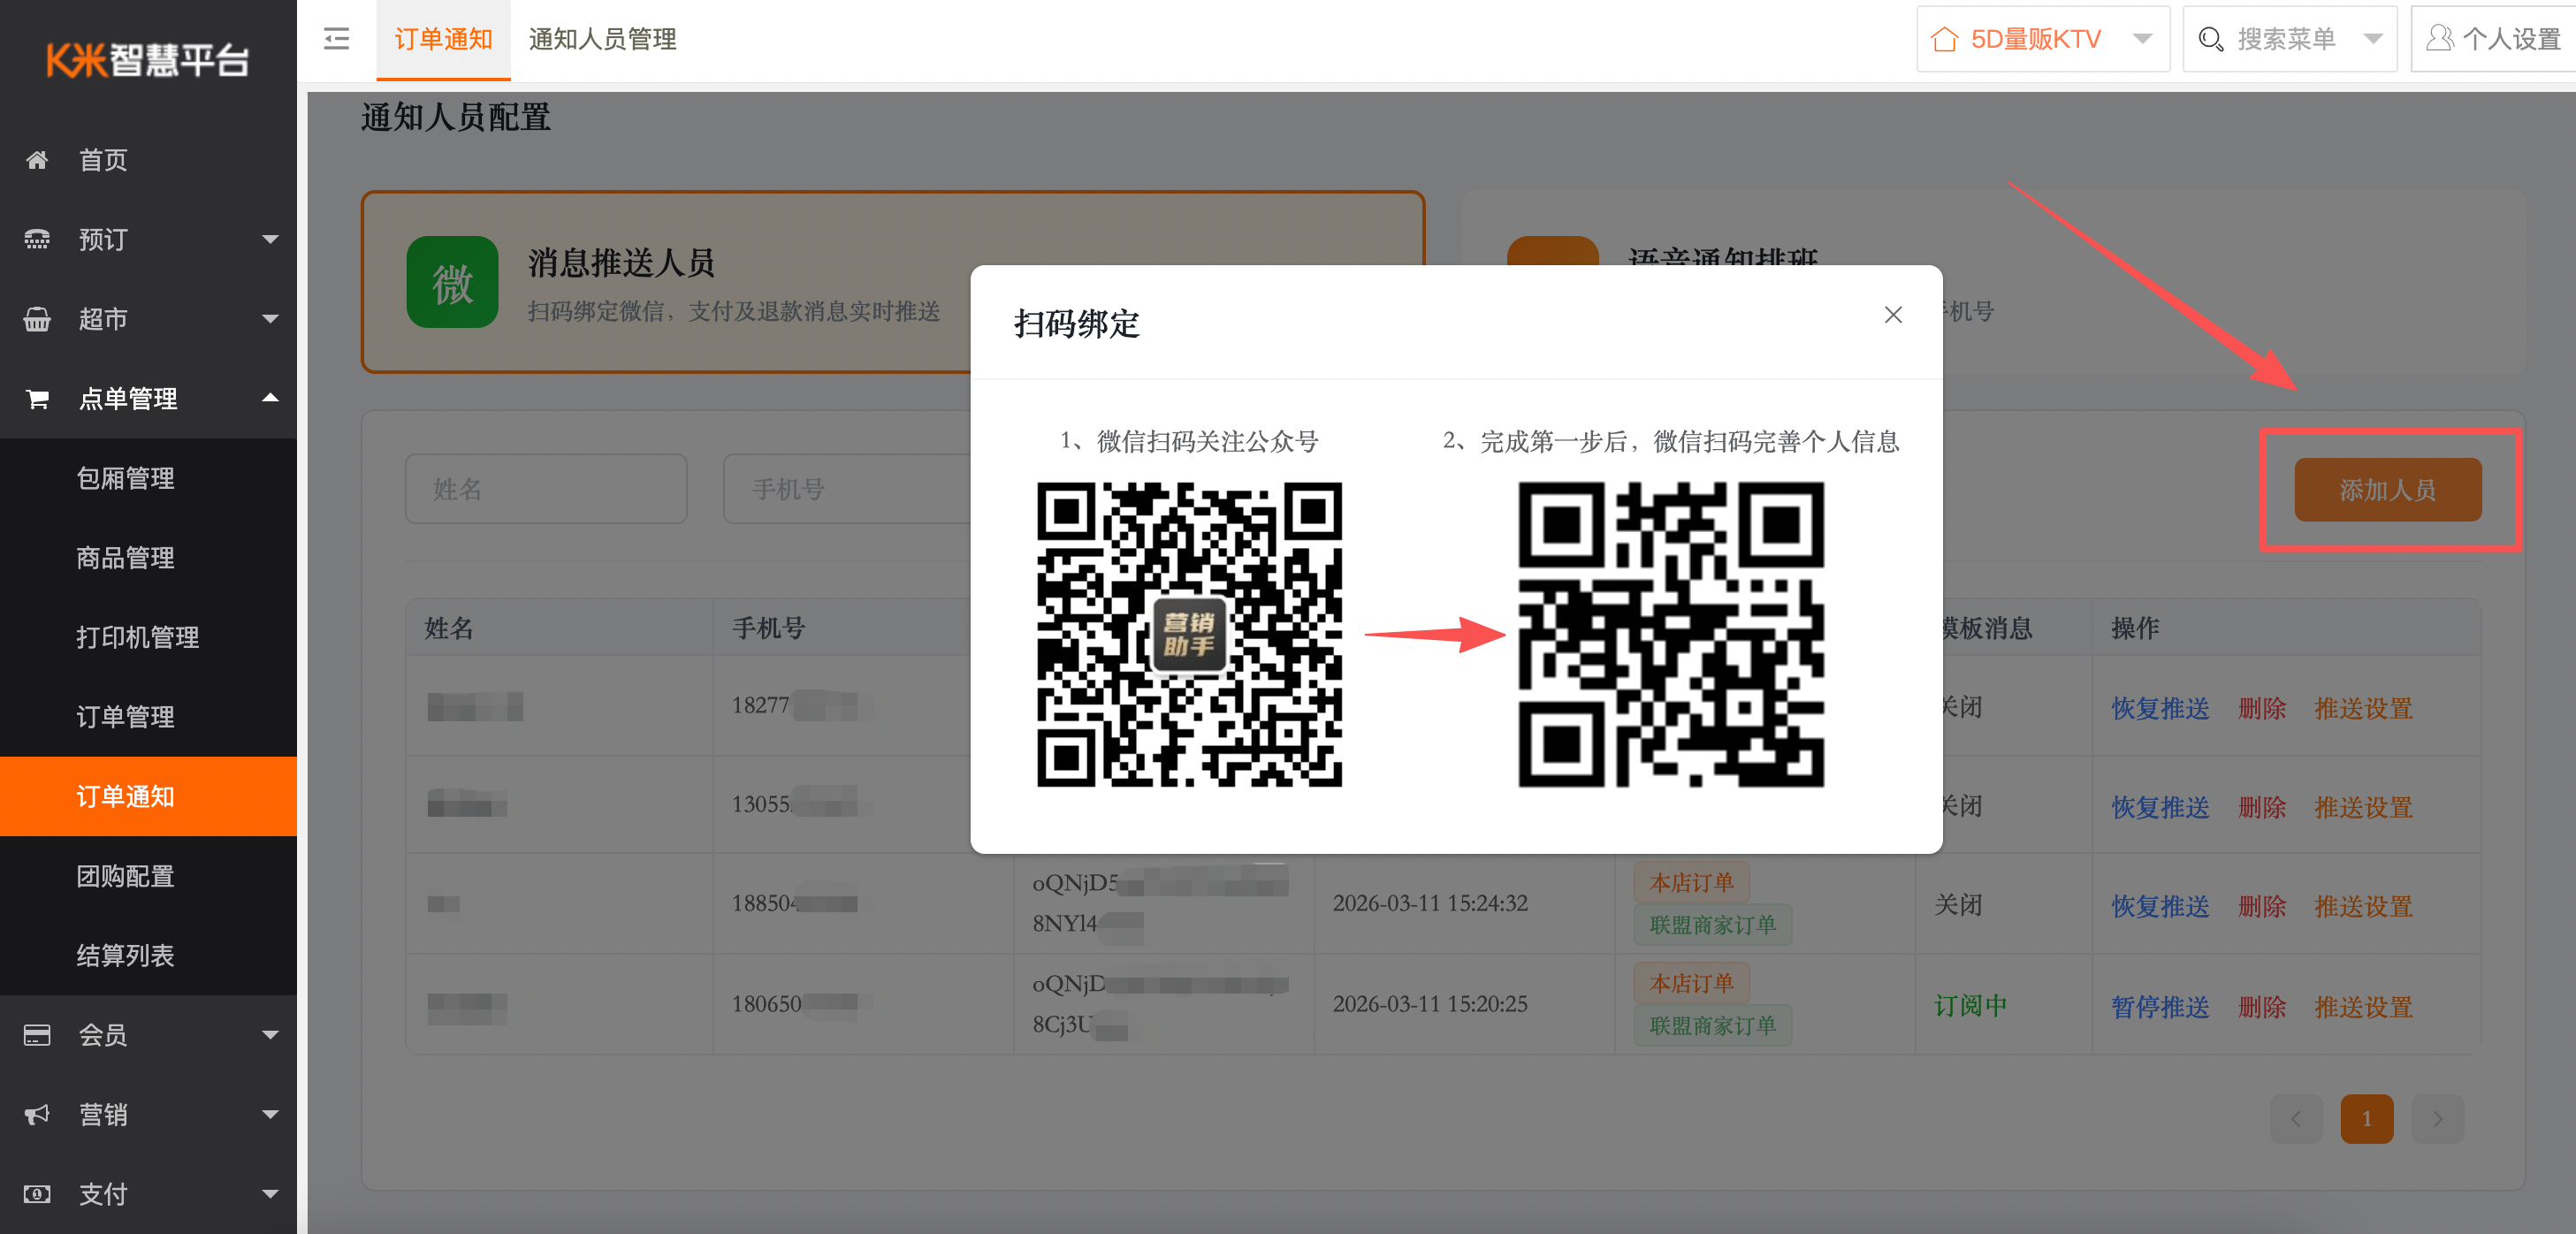The height and width of the screenshot is (1234, 2576).
Task: Click the green 微 WeChat icon
Action: (x=453, y=282)
